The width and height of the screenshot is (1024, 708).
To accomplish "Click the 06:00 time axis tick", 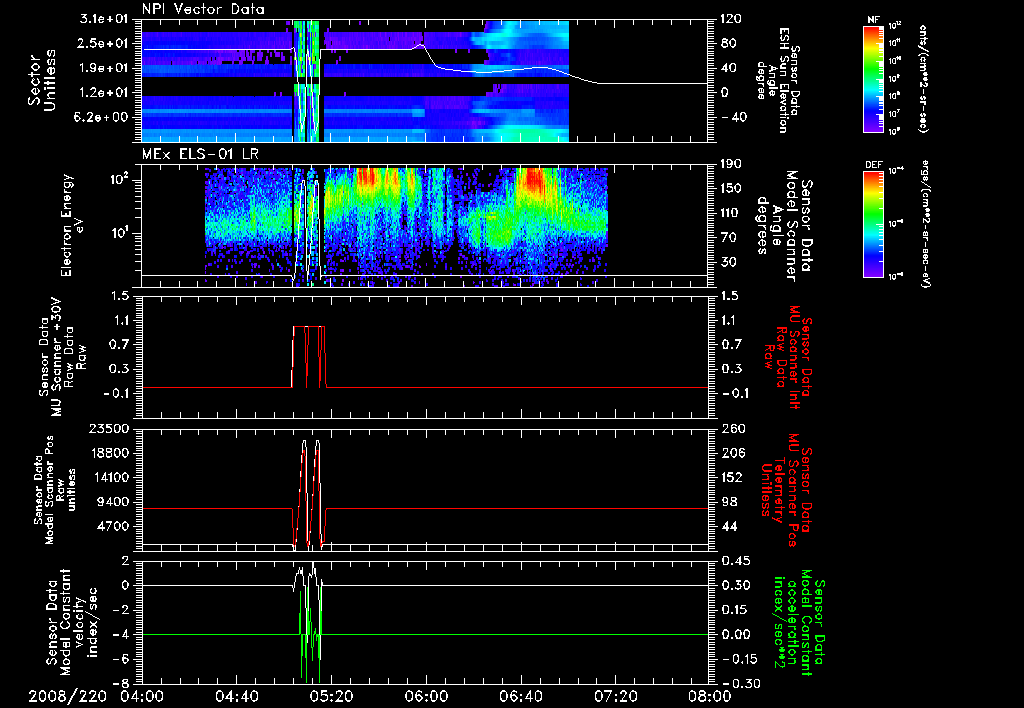I will pos(426,696).
